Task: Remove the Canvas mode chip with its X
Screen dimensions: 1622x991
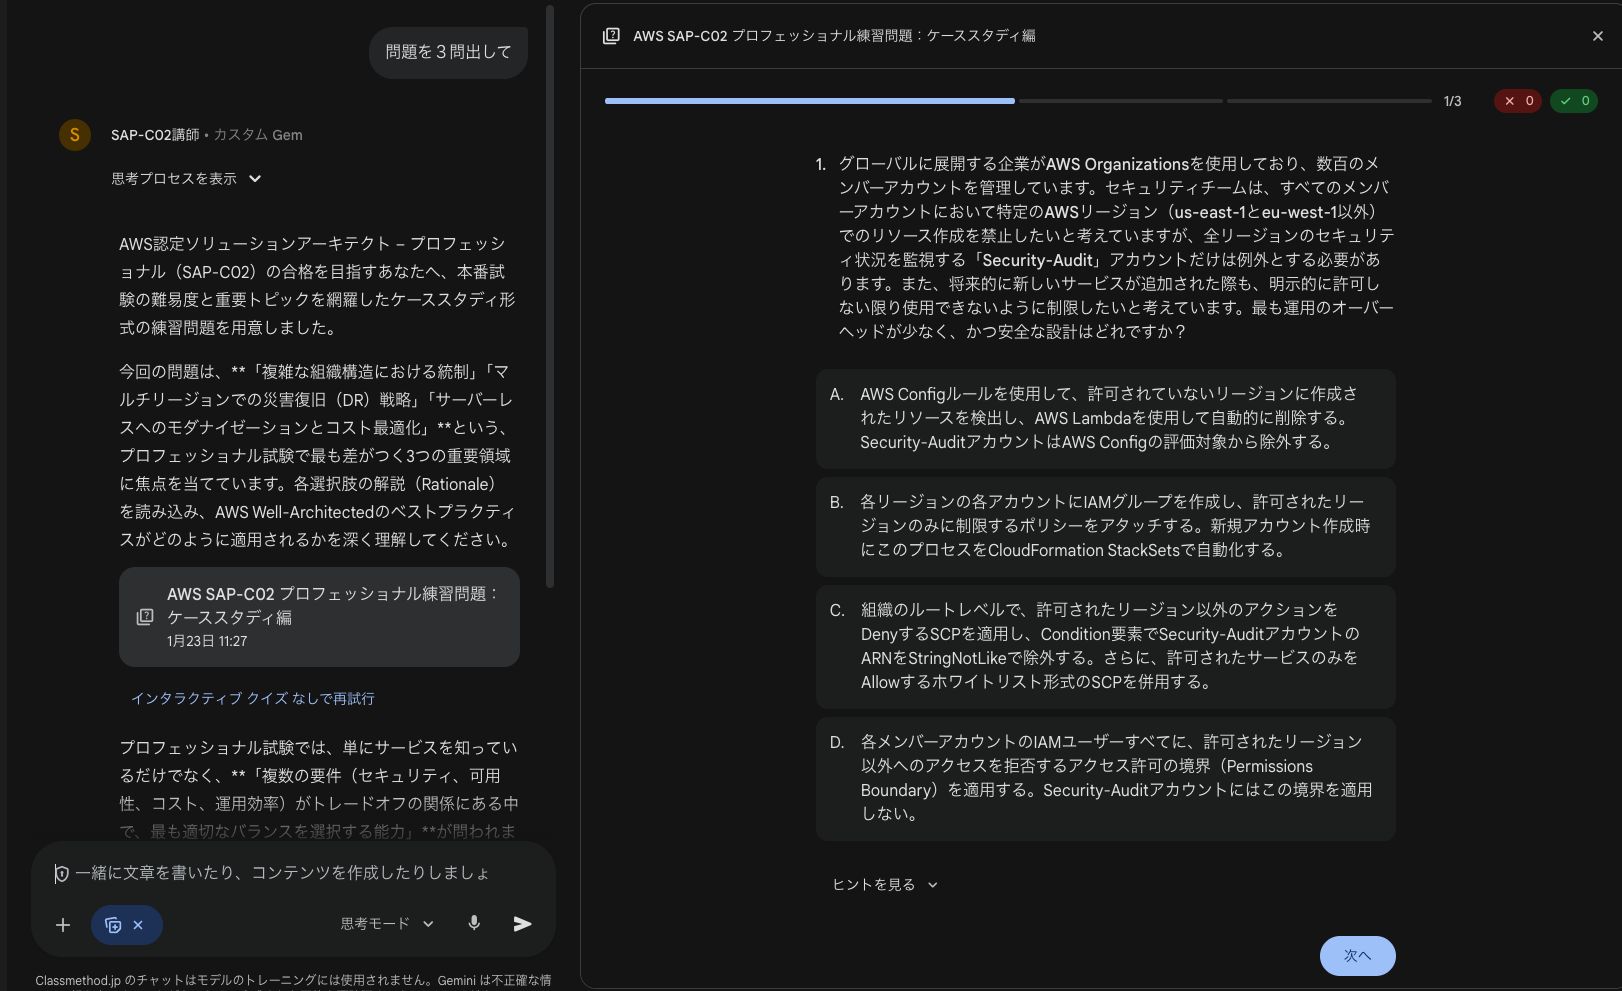Action: pos(139,925)
